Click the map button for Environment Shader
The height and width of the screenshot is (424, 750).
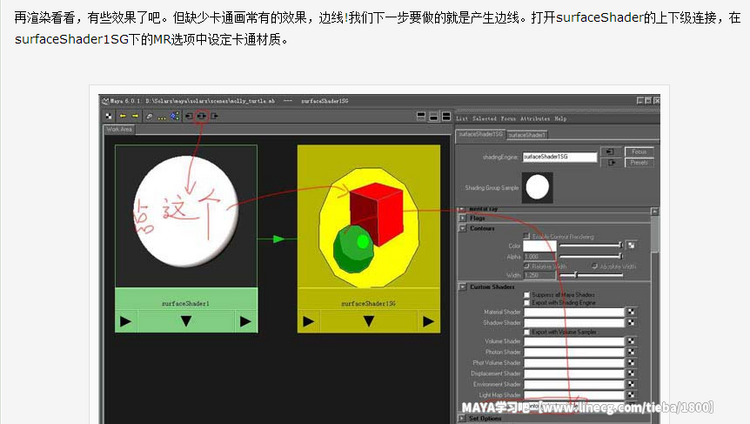click(631, 384)
